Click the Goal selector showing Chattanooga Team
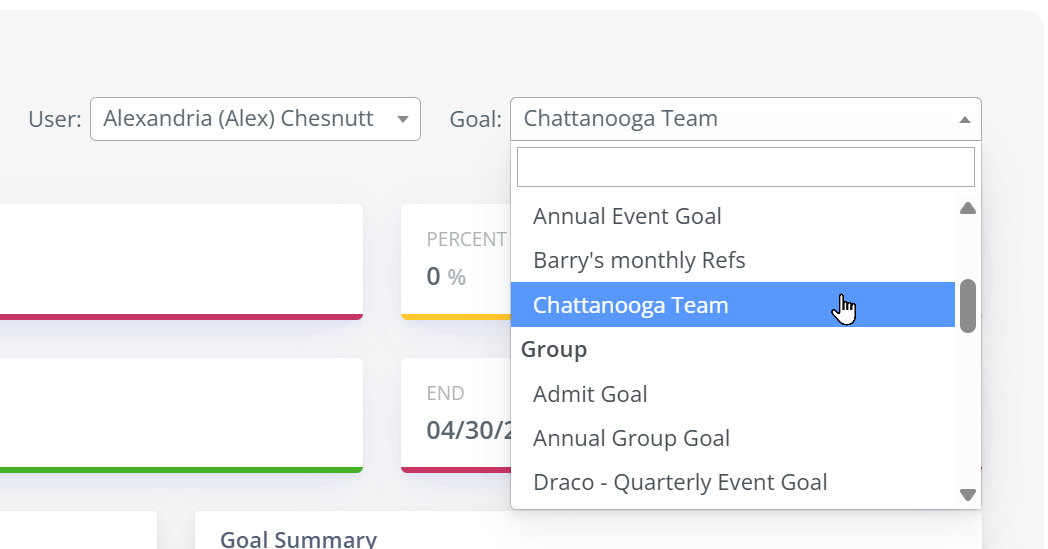The image size is (1048, 549). [x=746, y=119]
